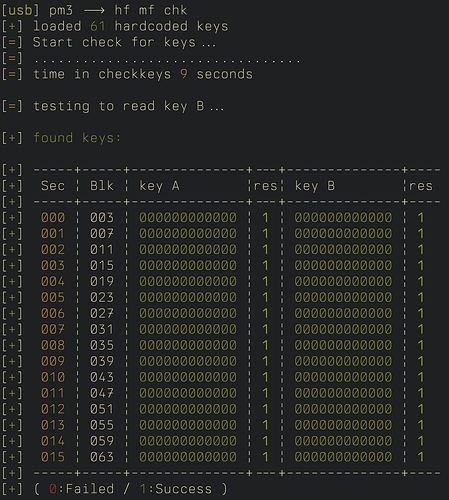The height and width of the screenshot is (500, 449).
Task: Click the 'Sec' column header
Action: [53, 186]
